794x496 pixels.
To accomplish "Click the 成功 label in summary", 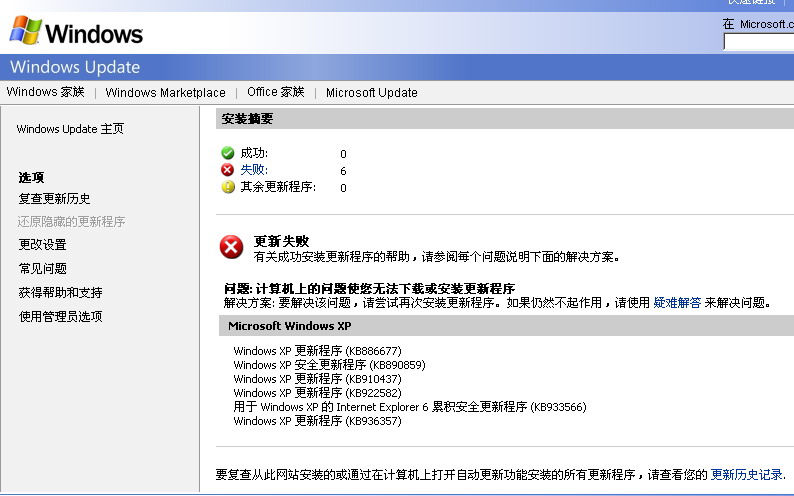I will 254,153.
